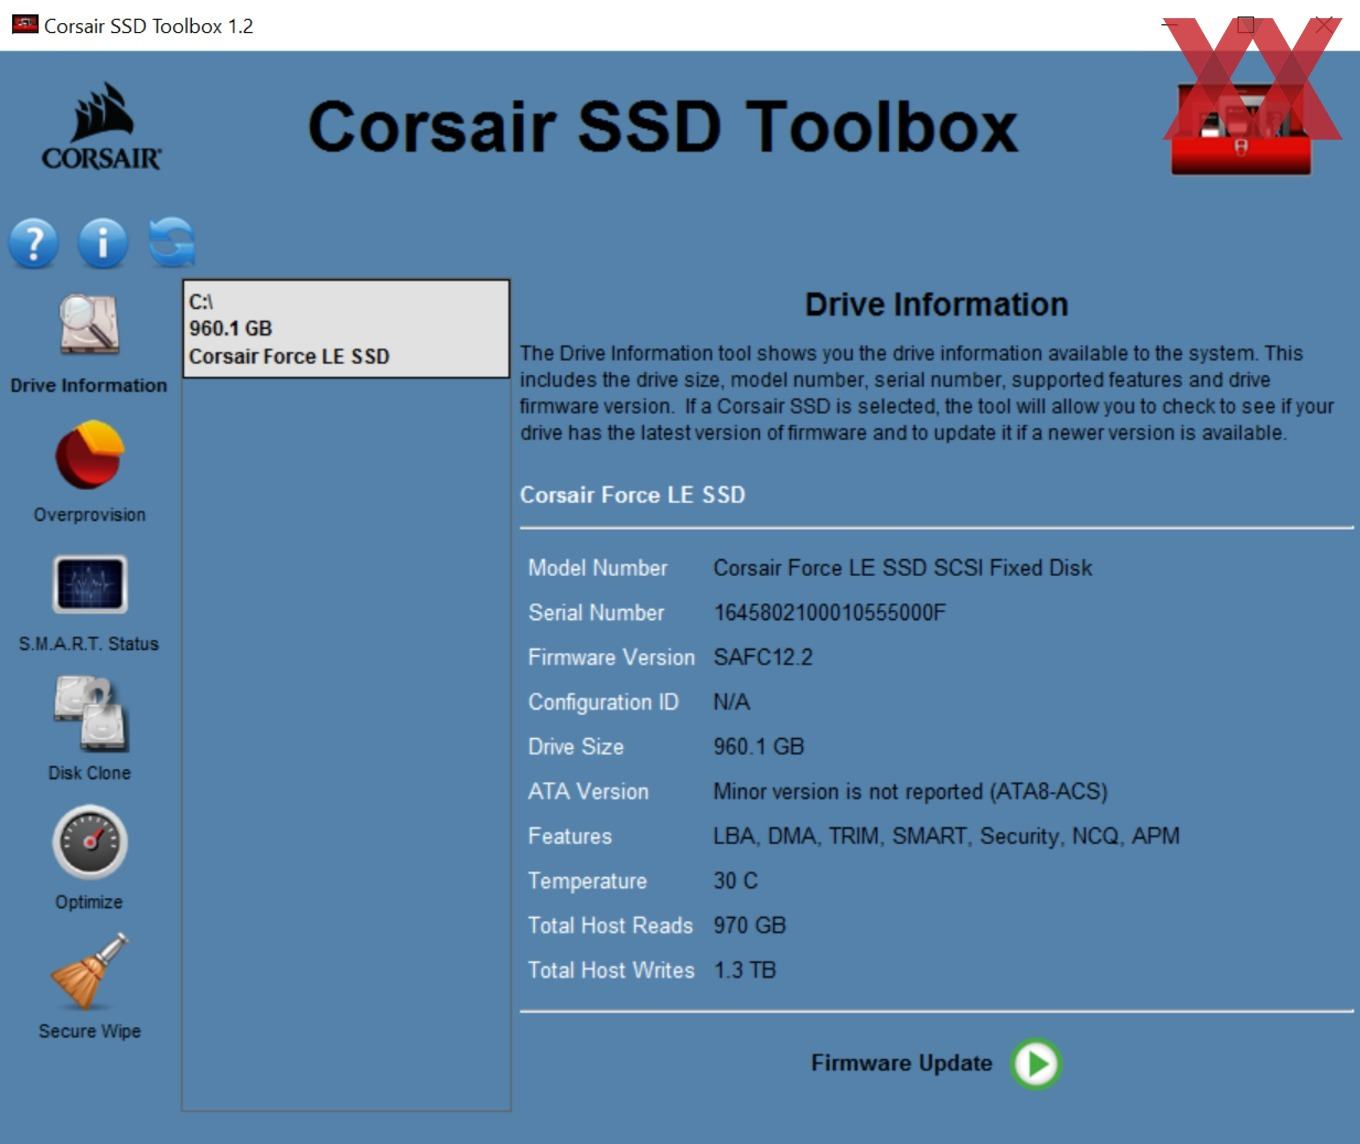1360x1144 pixels.
Task: Click the Corsair Force LE SSD section title
Action: point(632,495)
